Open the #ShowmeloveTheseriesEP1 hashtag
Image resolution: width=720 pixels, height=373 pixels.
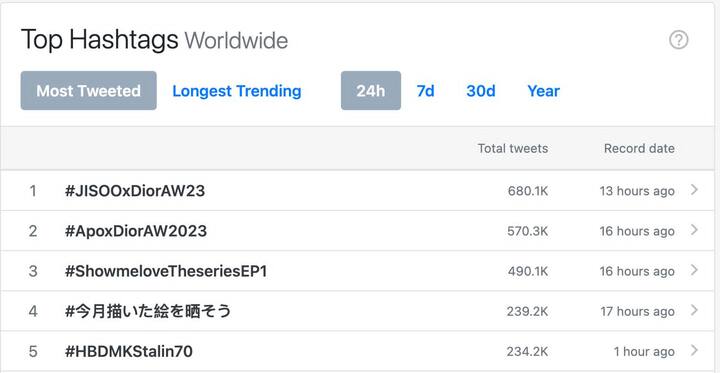point(166,271)
